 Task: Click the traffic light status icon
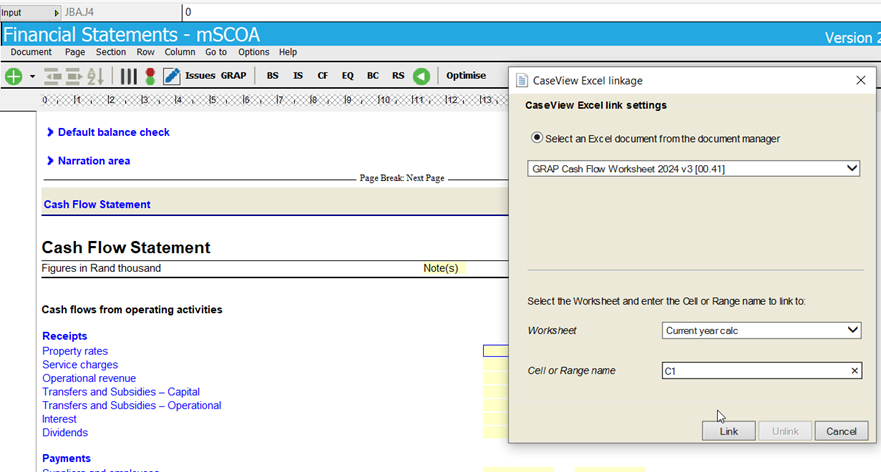click(x=150, y=76)
